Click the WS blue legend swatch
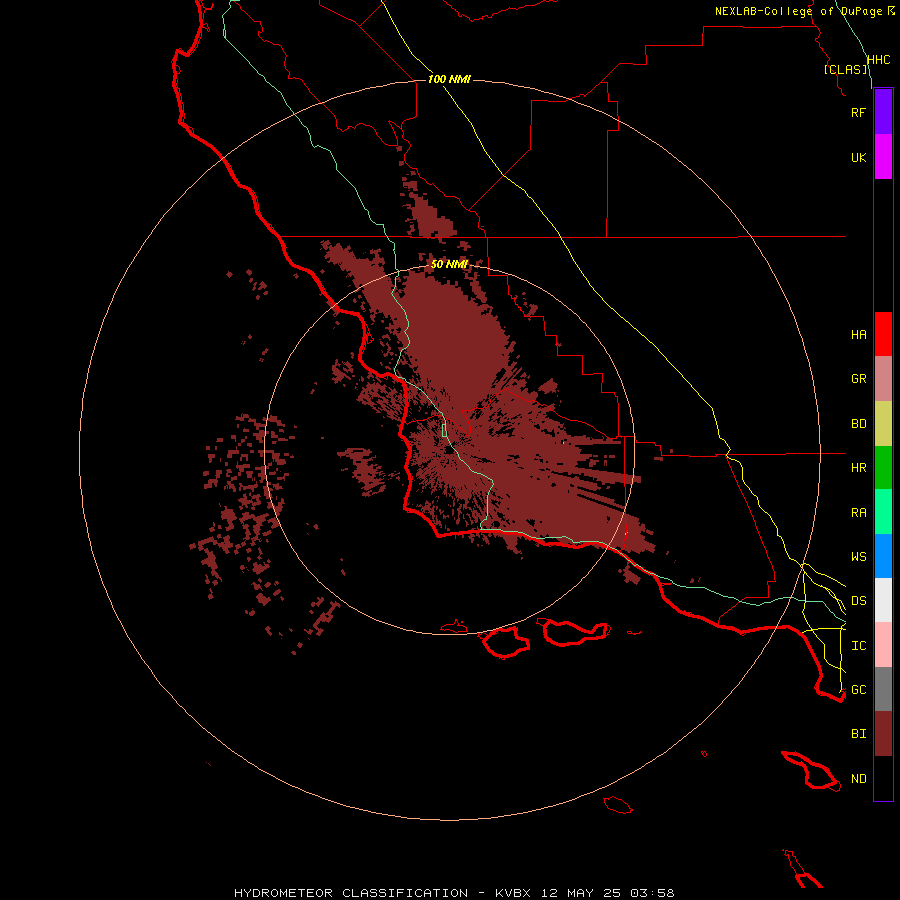 (x=883, y=556)
